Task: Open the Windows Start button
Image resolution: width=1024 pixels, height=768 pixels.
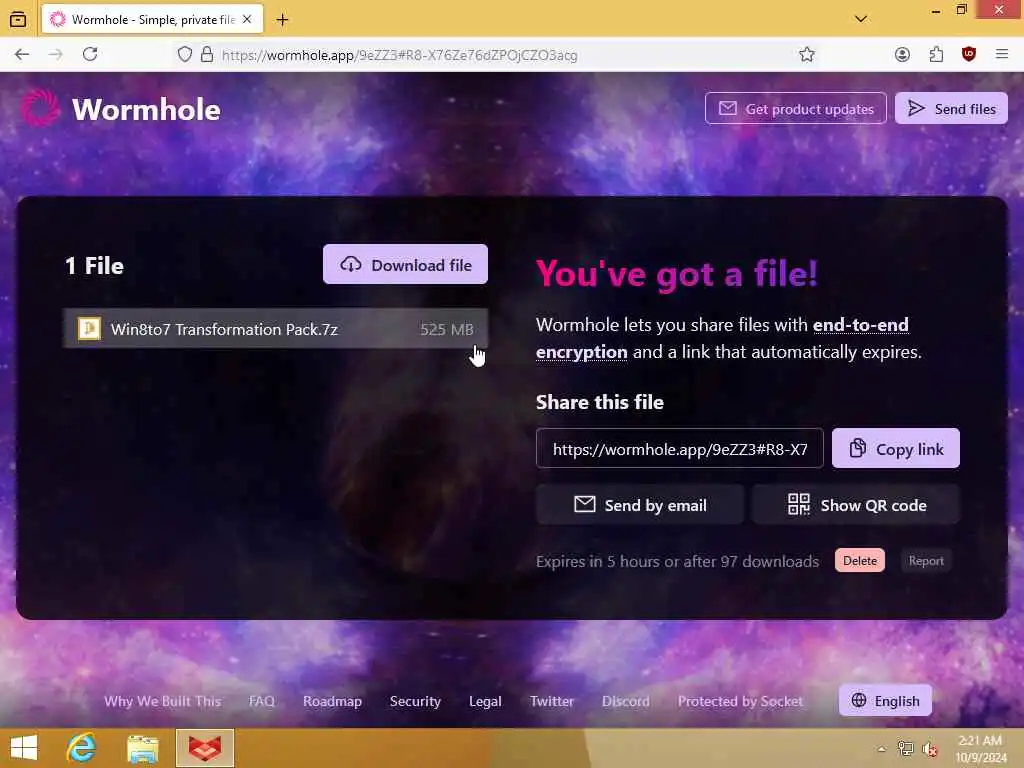Action: pos(24,748)
